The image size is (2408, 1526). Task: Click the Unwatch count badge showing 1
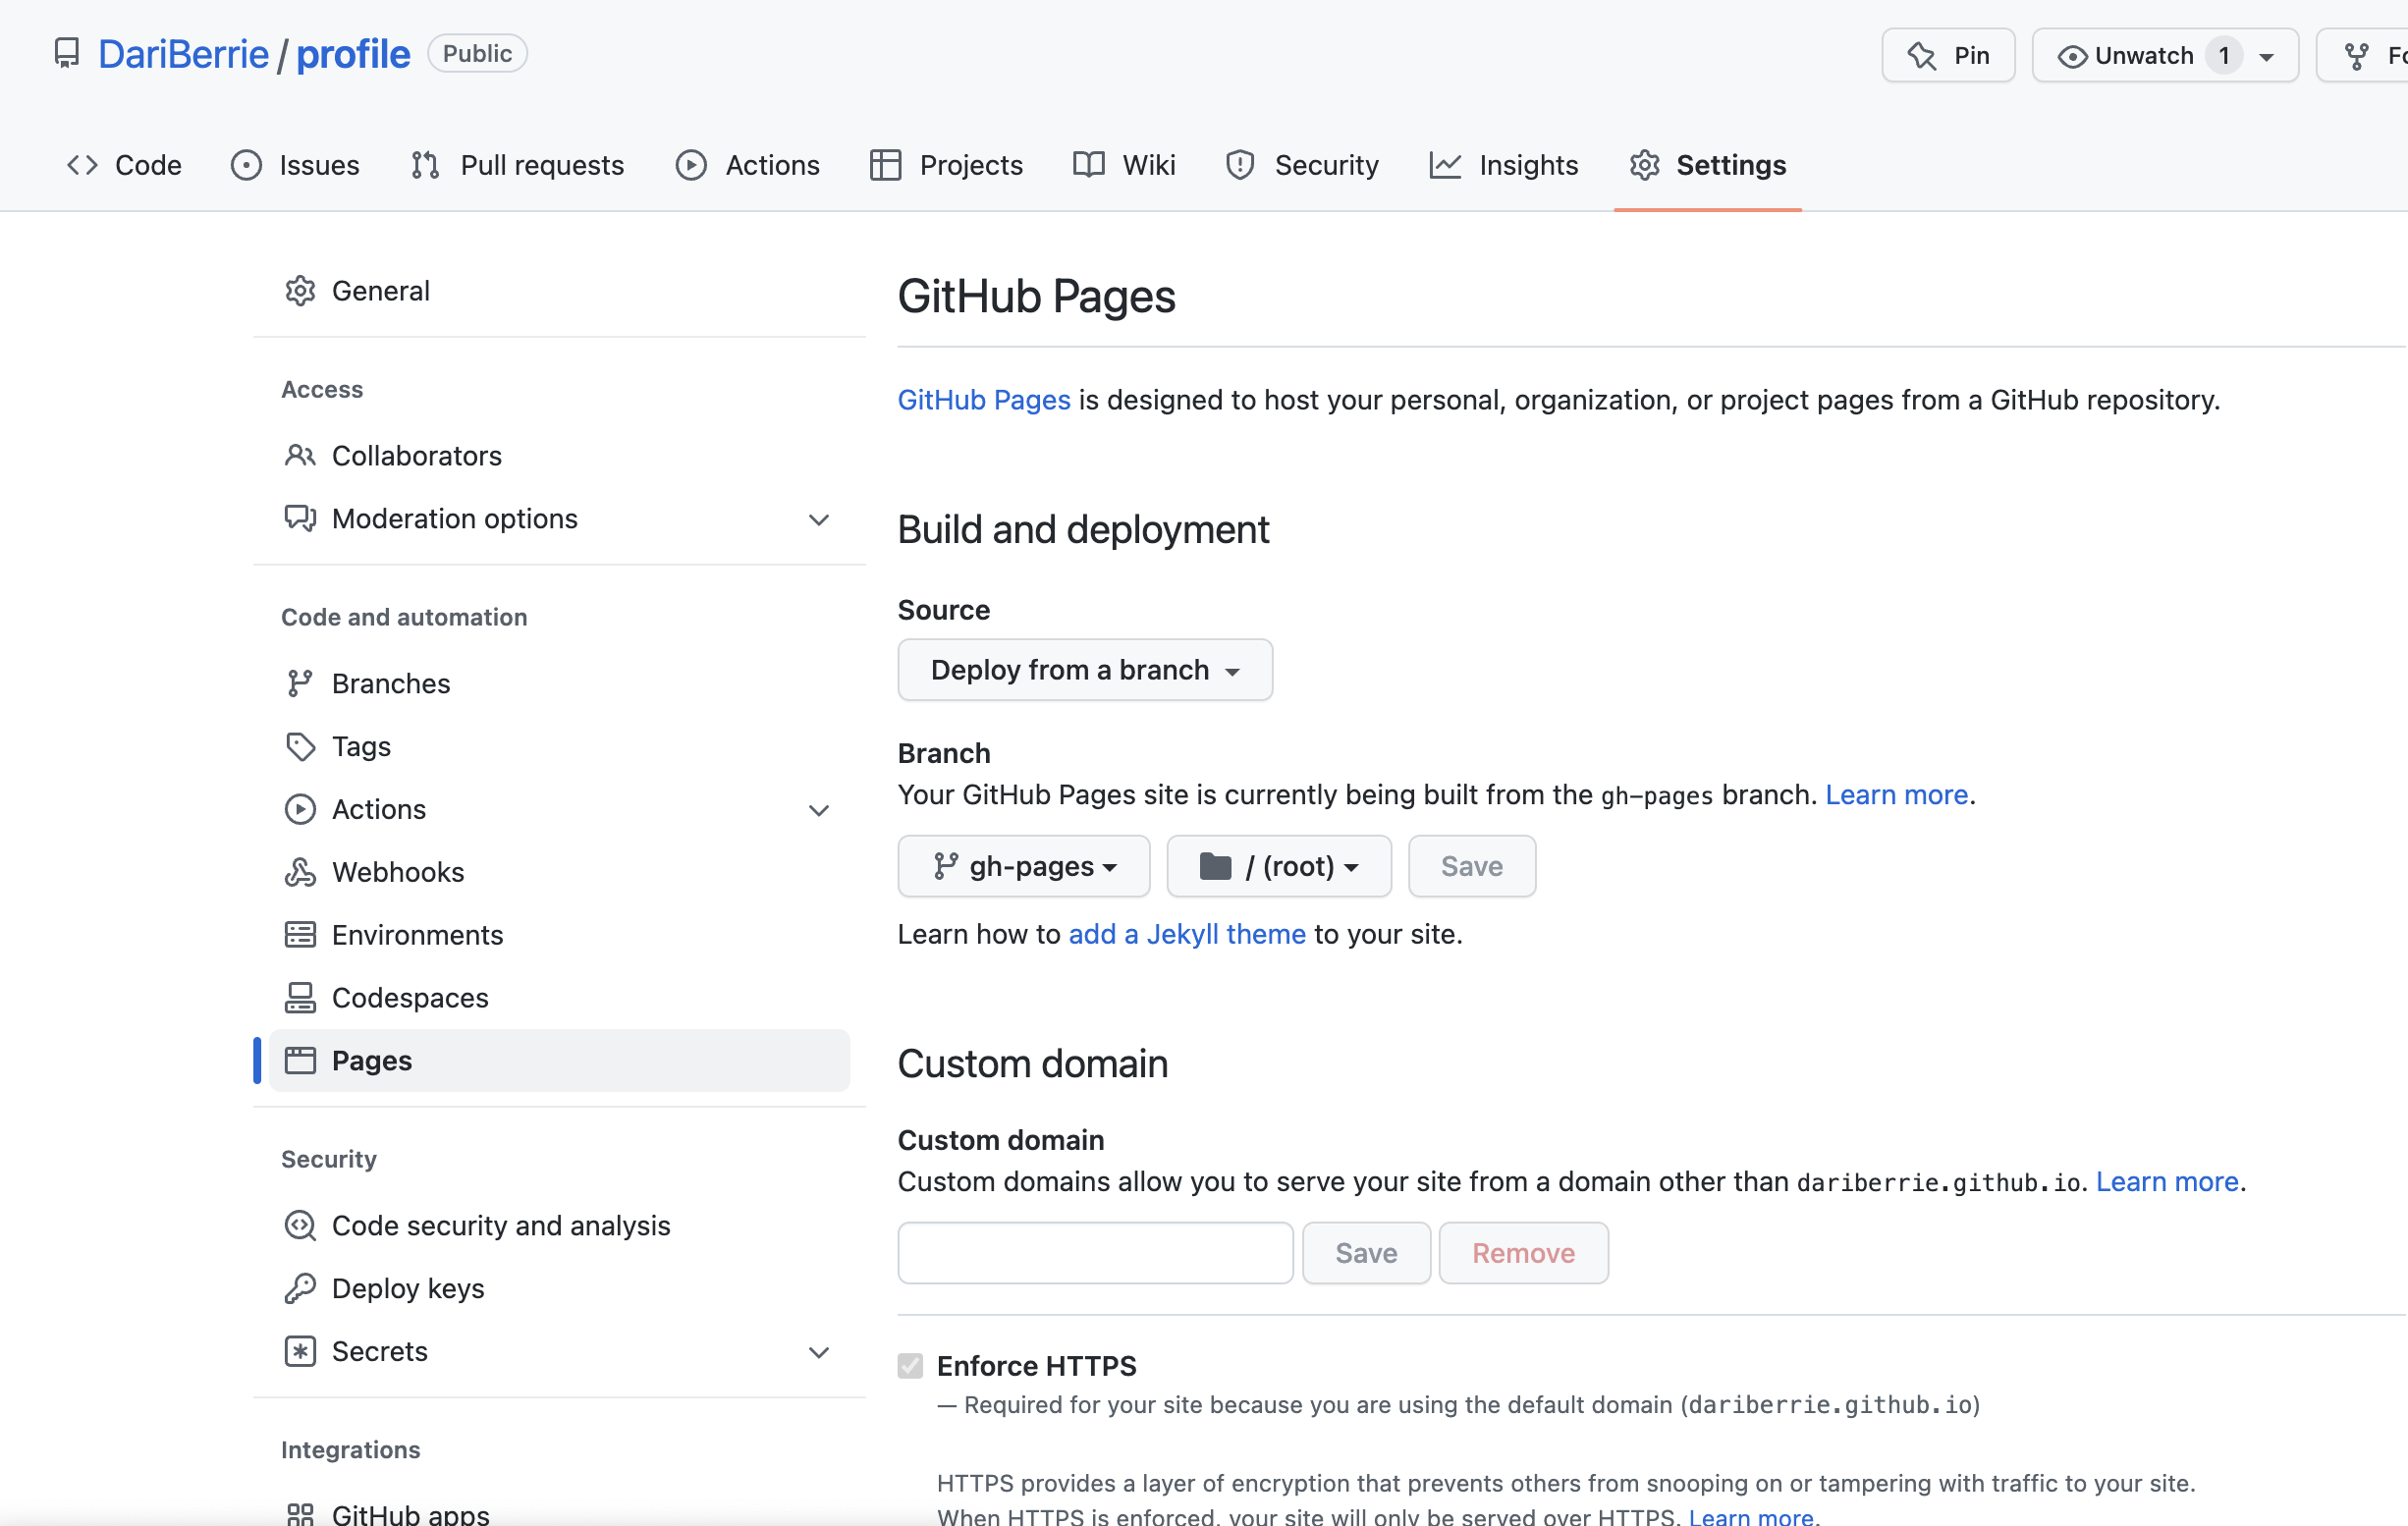pyautogui.click(x=2224, y=56)
